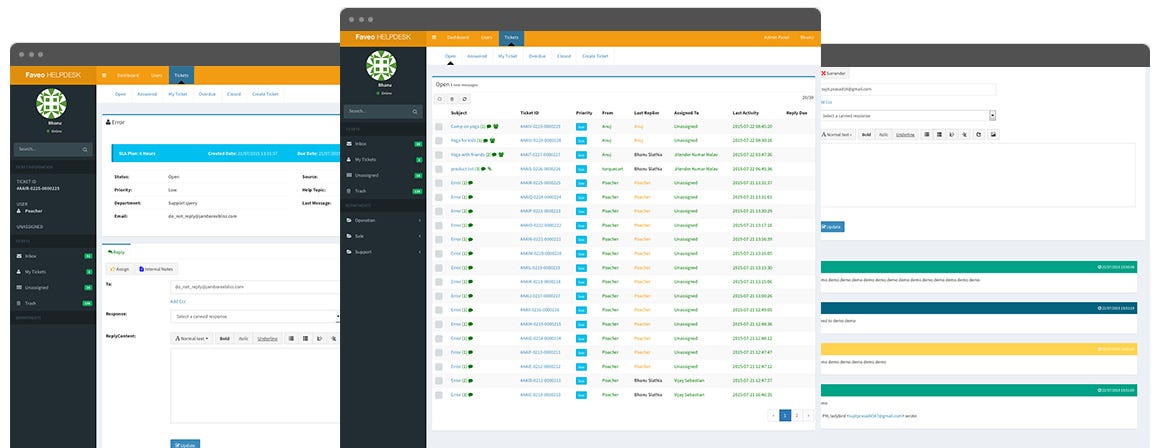1160x448 pixels.
Task: Click the search magnifier icon in center sidebar
Action: 415,111
